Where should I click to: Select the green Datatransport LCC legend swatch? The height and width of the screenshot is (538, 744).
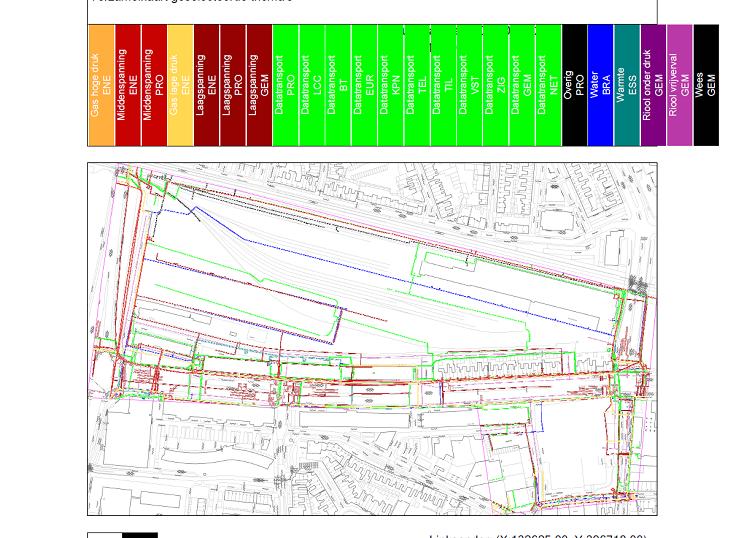(312, 85)
